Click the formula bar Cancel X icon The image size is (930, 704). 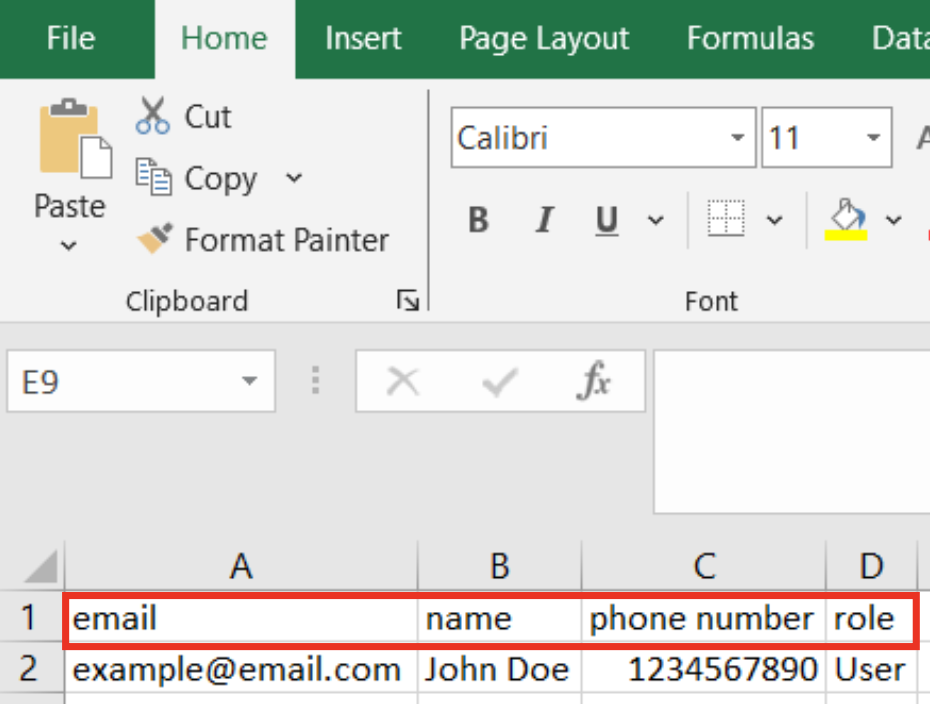[403, 381]
